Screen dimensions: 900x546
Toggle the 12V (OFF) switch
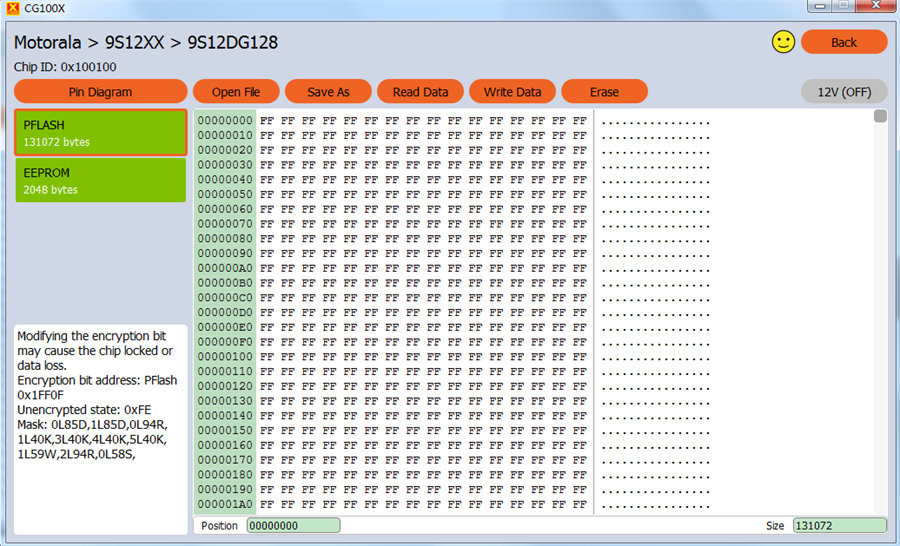coord(844,92)
